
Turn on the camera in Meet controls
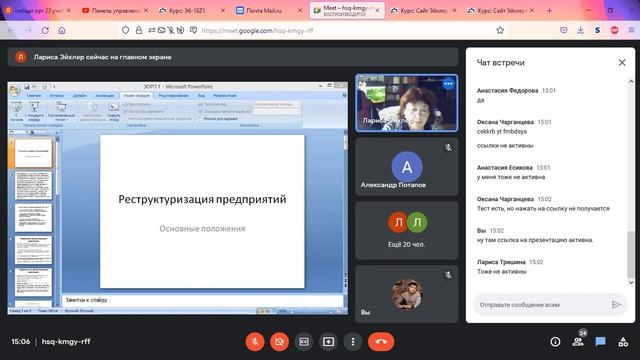[280, 342]
